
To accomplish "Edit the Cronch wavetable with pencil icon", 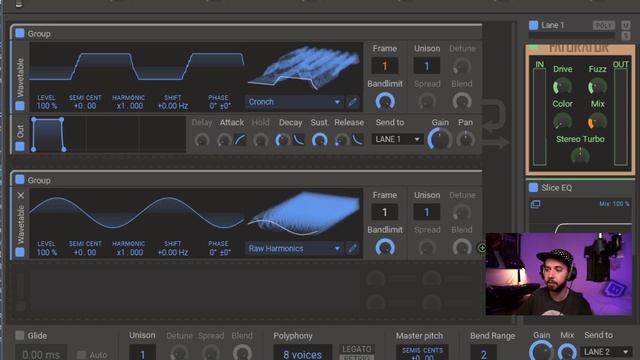I will pyautogui.click(x=352, y=102).
